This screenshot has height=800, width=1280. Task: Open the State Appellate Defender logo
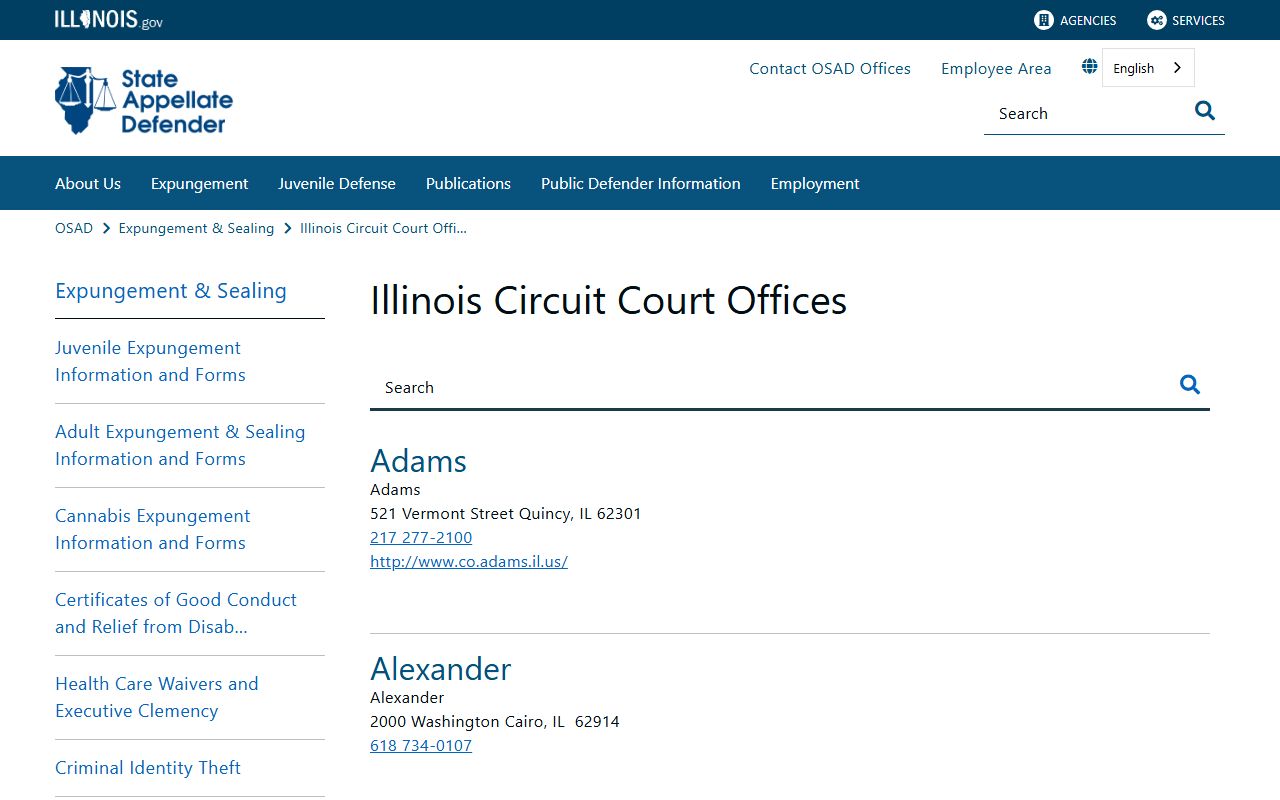pos(144,101)
